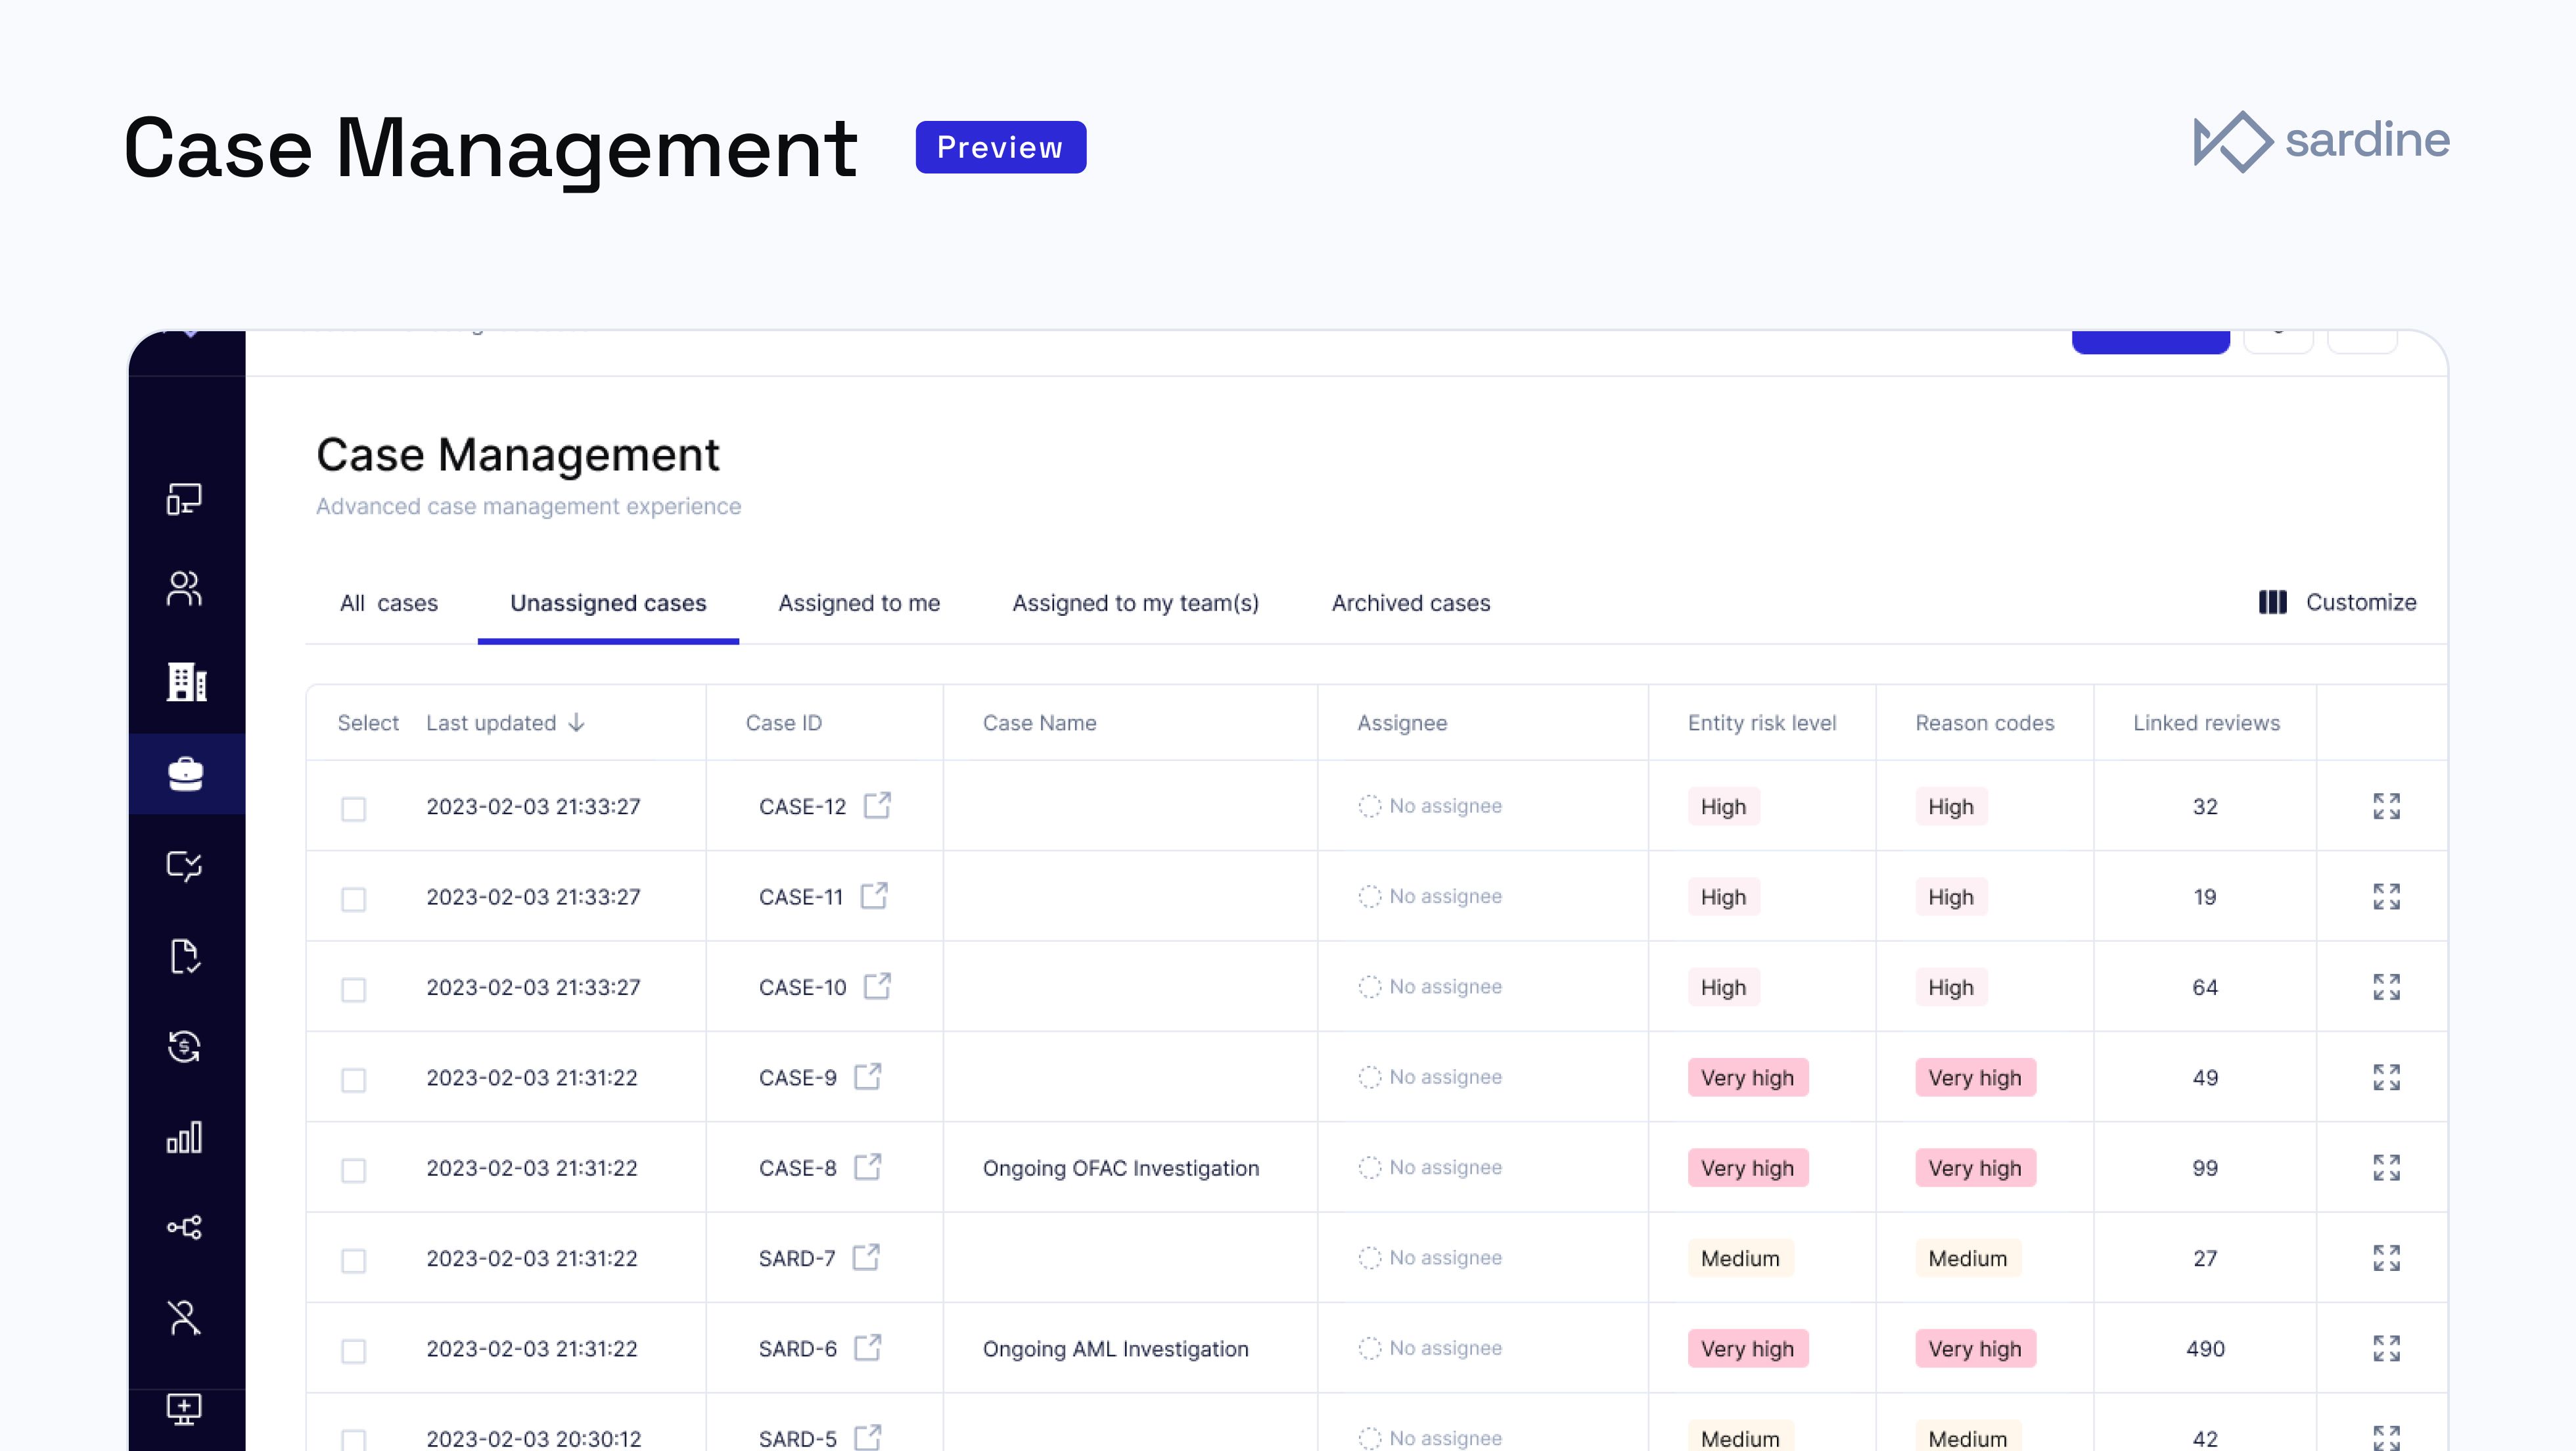
Task: Sort by Last updated column arrow
Action: click(576, 723)
